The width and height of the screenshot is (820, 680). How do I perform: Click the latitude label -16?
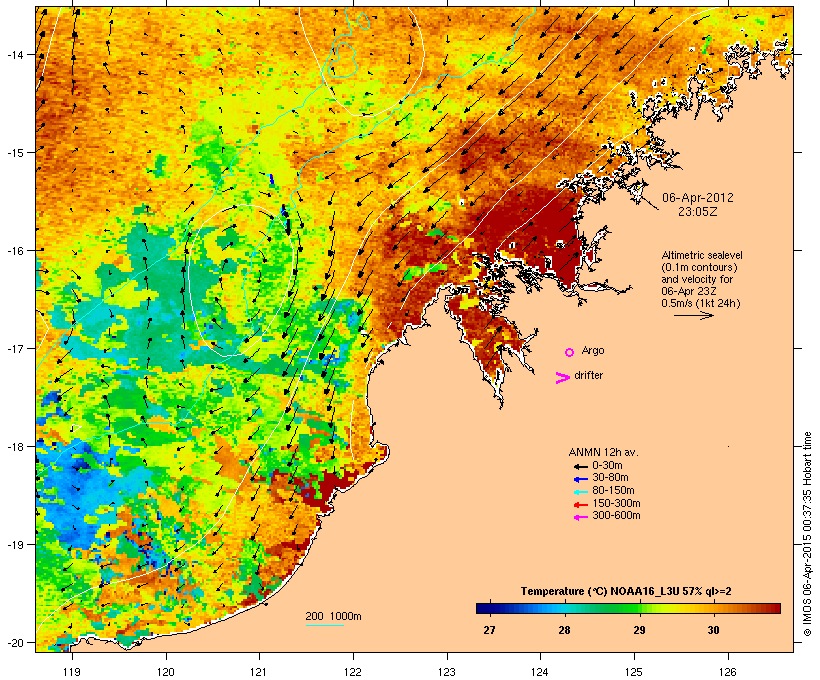coord(14,251)
